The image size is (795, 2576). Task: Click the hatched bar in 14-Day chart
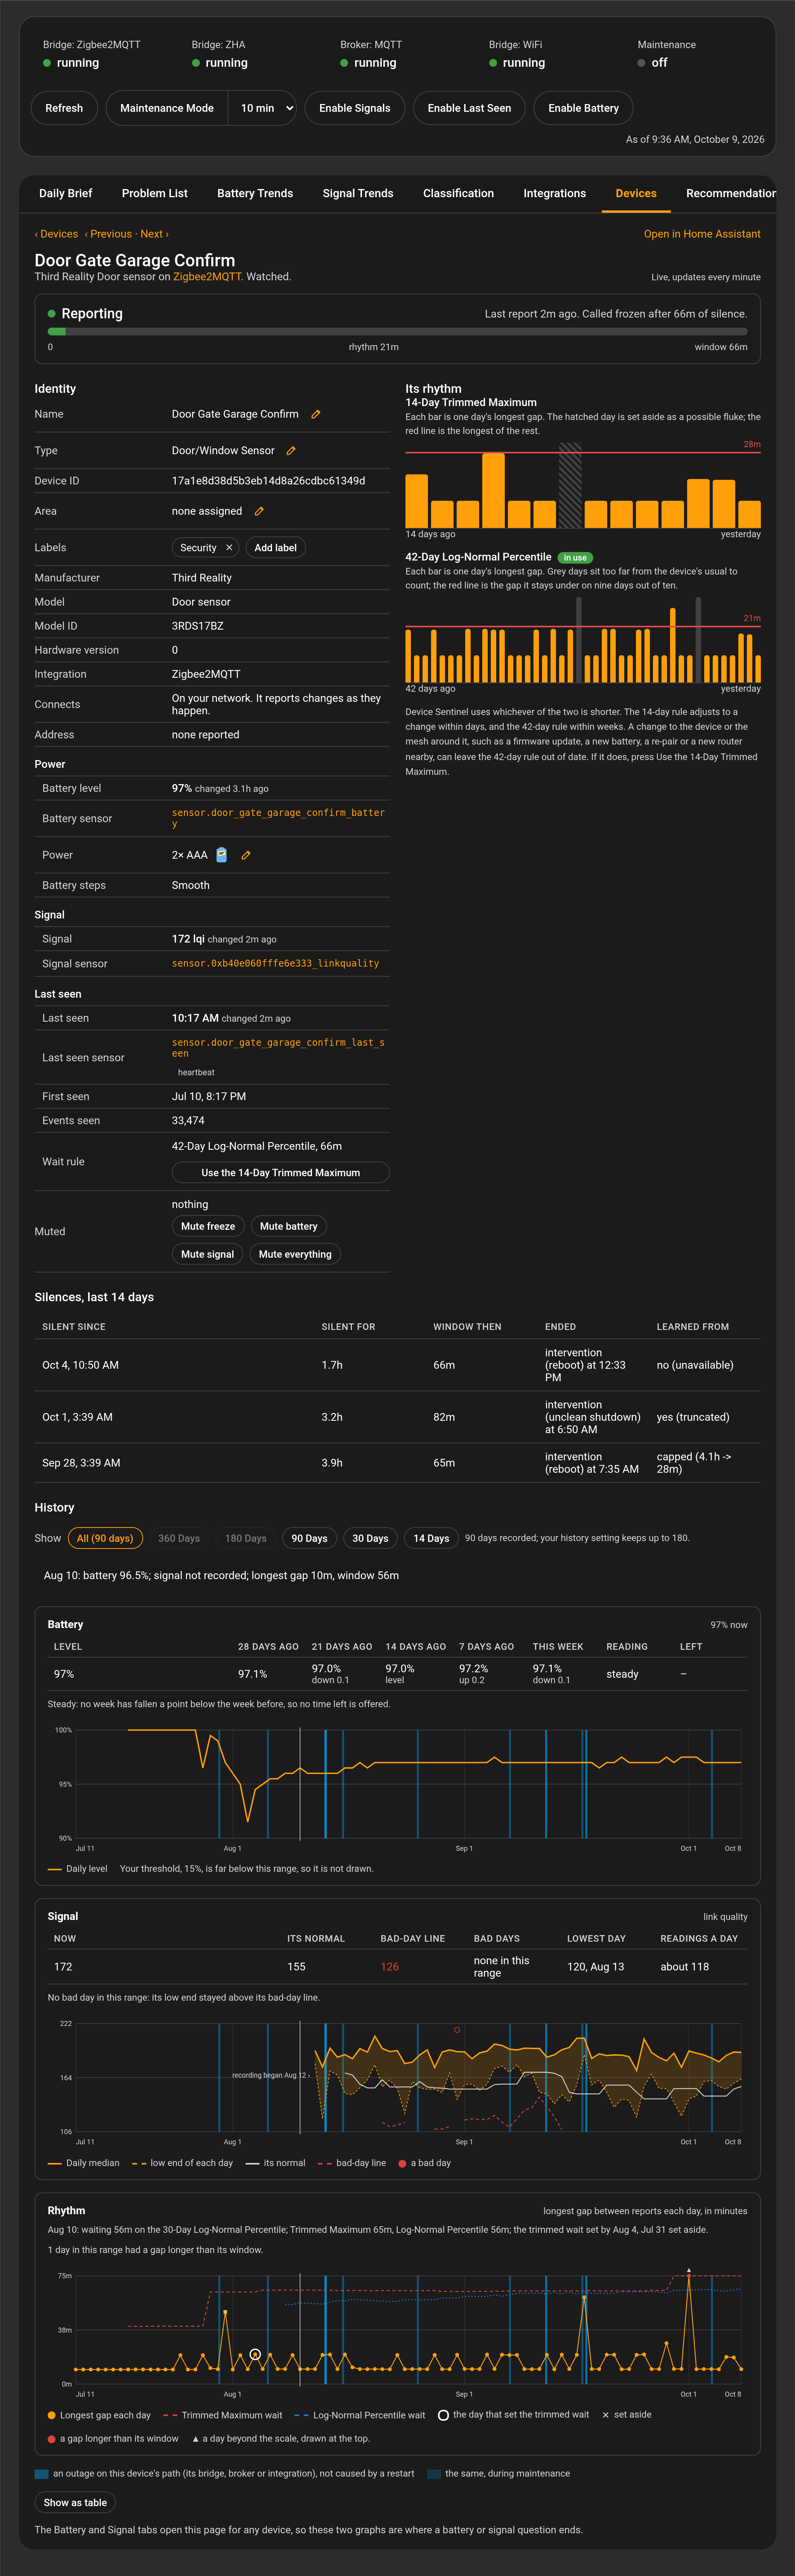pyautogui.click(x=570, y=485)
